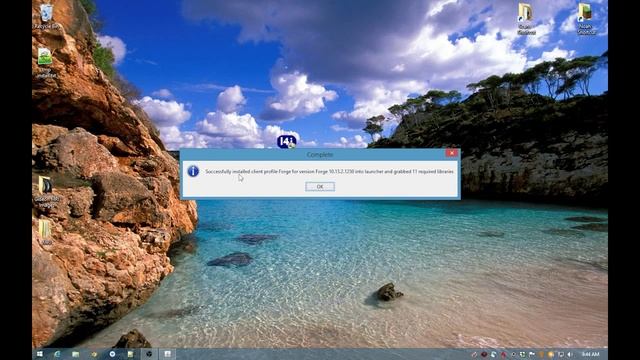Open File Explorer from the taskbar
The image size is (640, 360).
tap(76, 354)
